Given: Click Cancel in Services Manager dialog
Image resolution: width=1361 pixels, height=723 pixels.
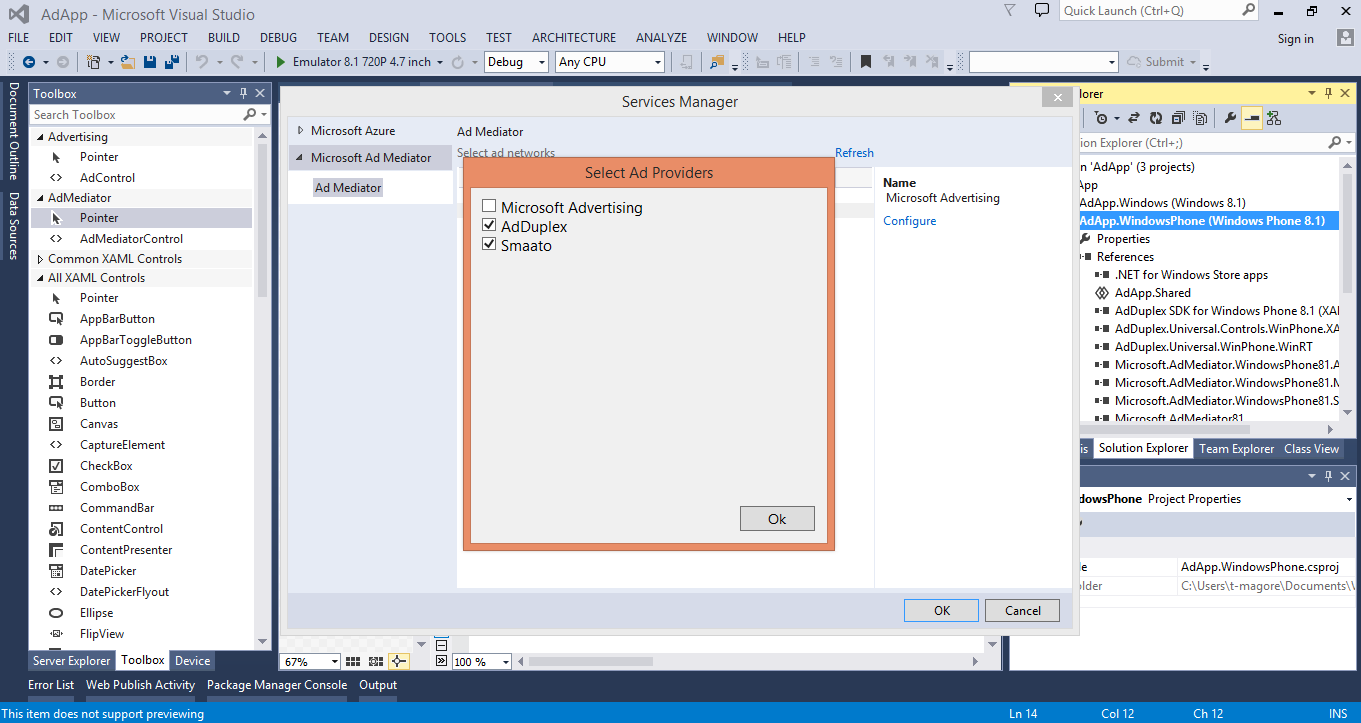Looking at the screenshot, I should click(1023, 611).
